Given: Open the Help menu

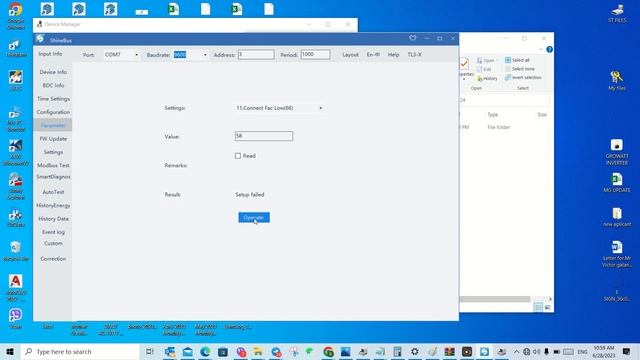Looking at the screenshot, I should (x=393, y=55).
